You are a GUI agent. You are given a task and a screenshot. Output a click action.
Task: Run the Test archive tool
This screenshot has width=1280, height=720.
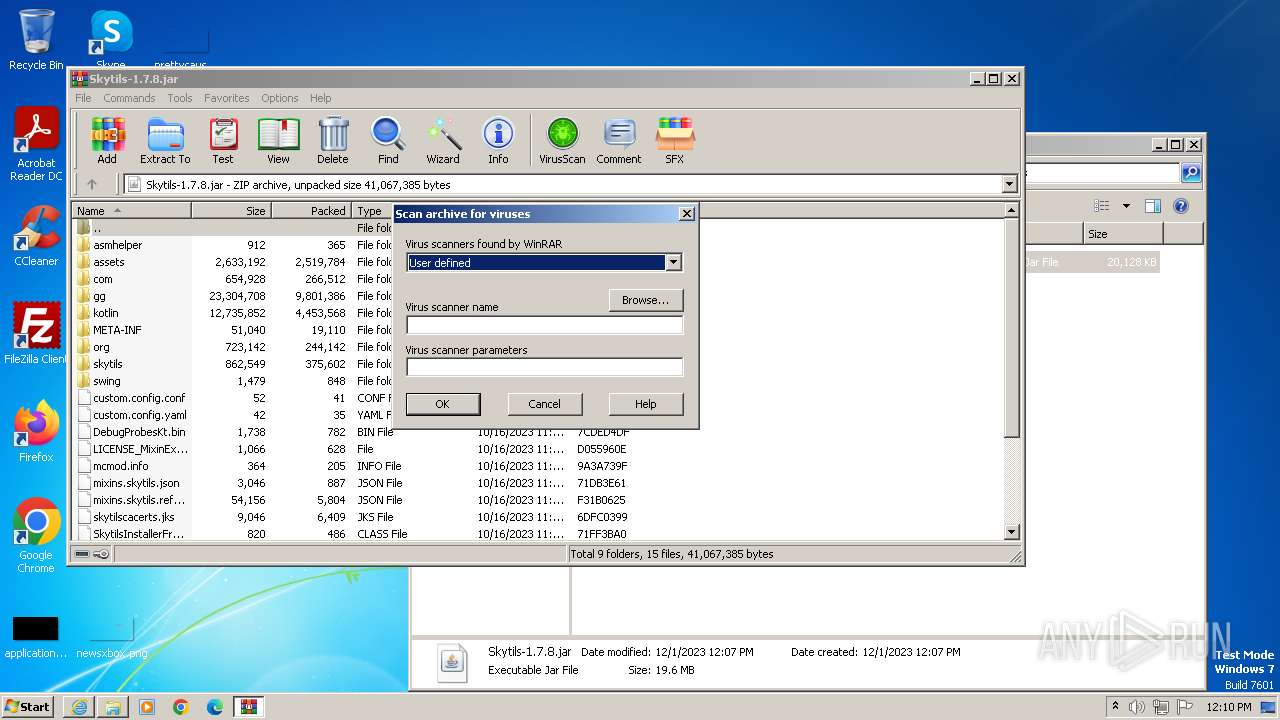223,141
